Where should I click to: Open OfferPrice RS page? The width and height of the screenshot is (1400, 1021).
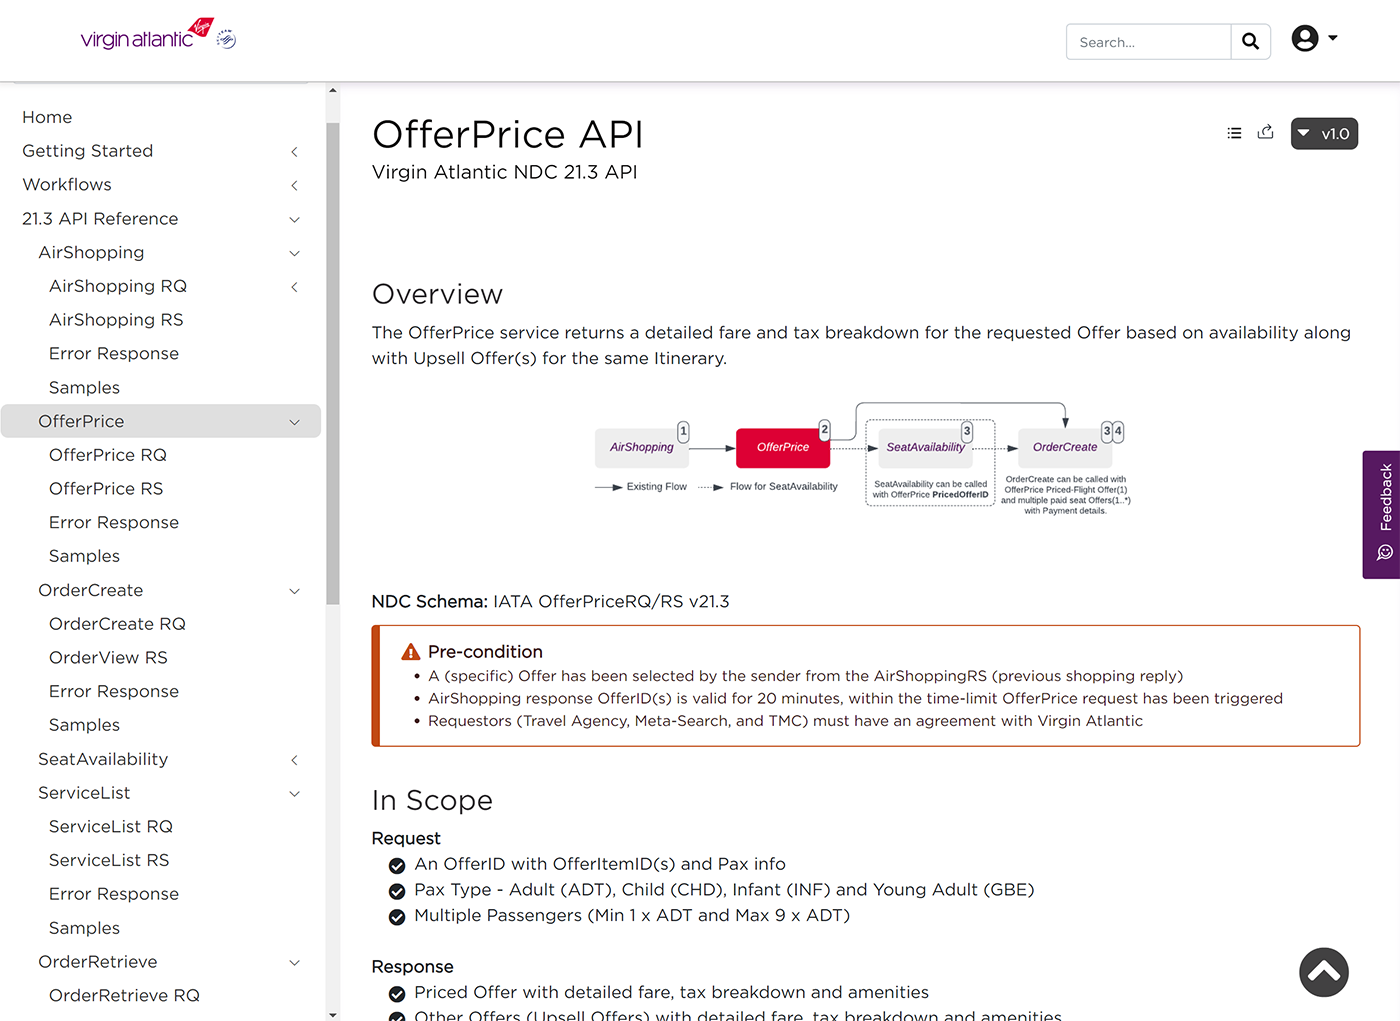click(x=106, y=489)
